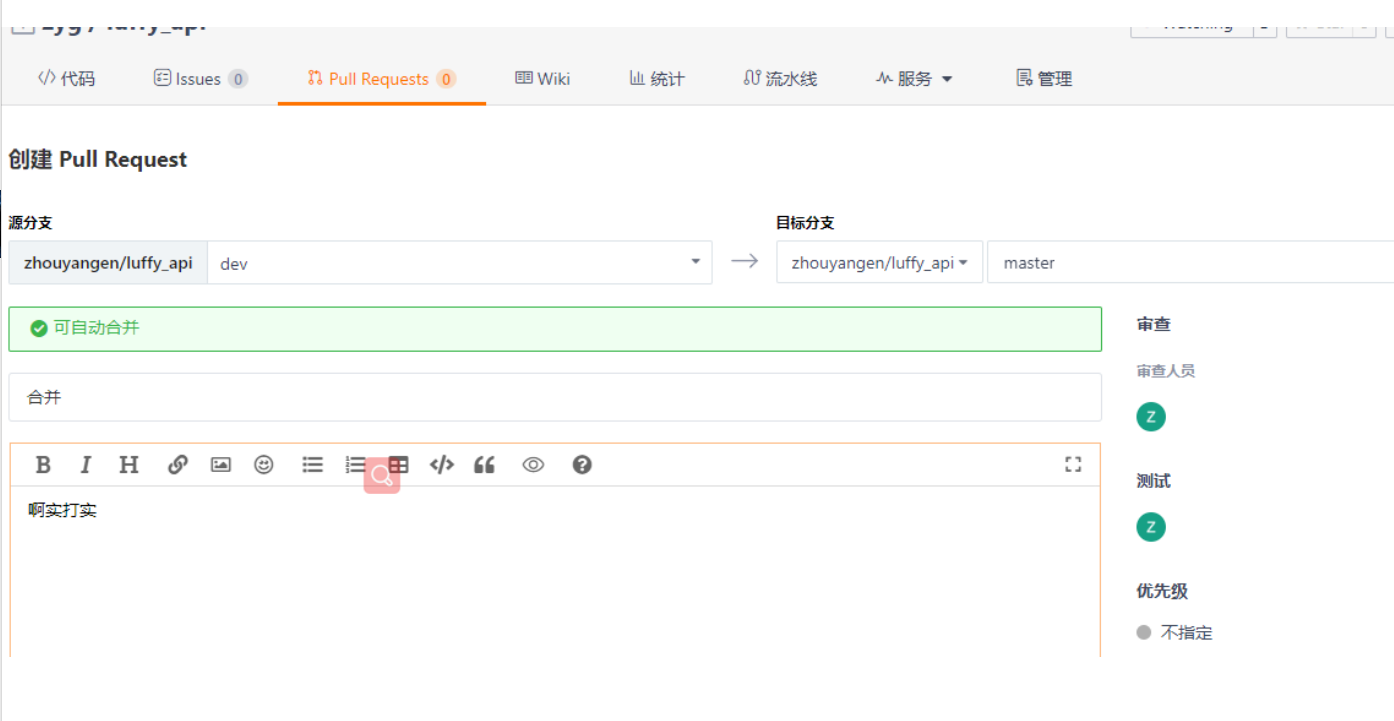Open the target branch dropdown showing master
Screen dimensions: 1394x721
click(1190, 262)
